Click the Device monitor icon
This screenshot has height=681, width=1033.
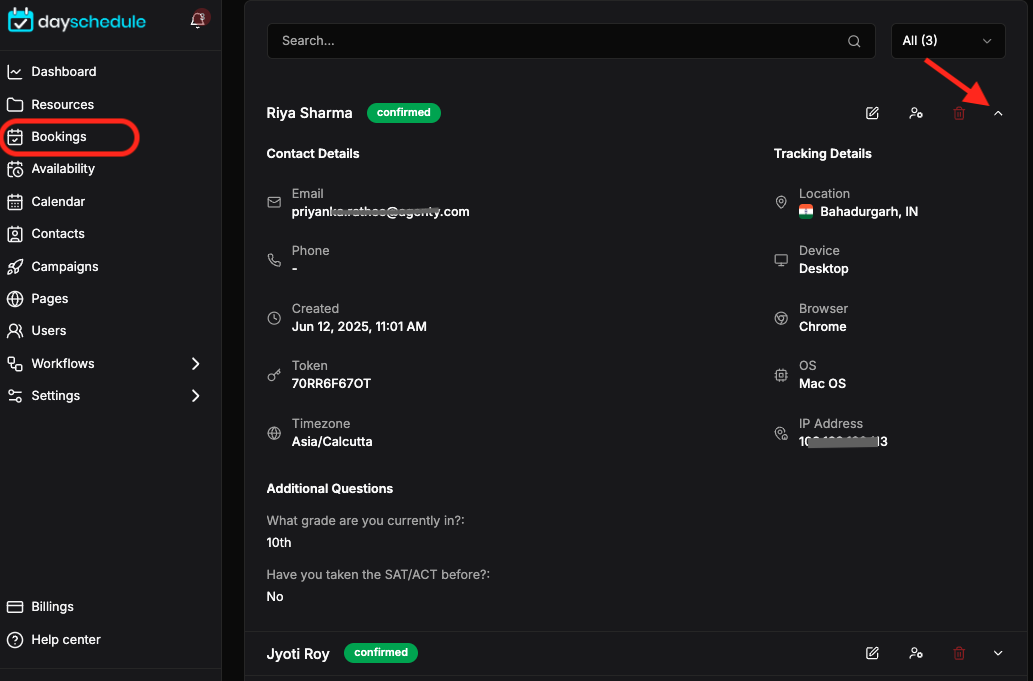click(781, 259)
